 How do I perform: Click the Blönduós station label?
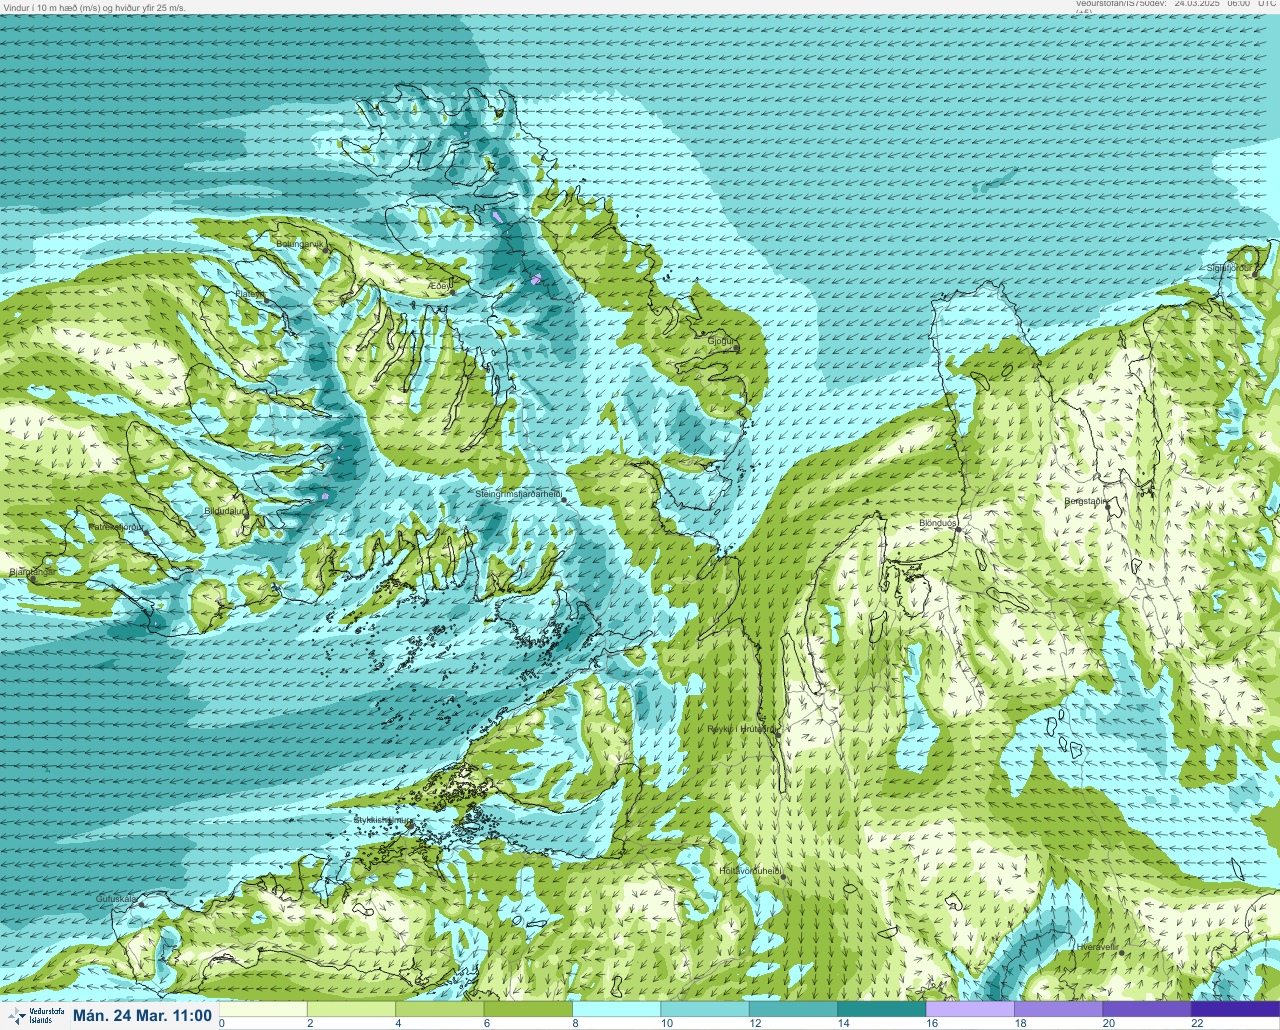(x=938, y=523)
